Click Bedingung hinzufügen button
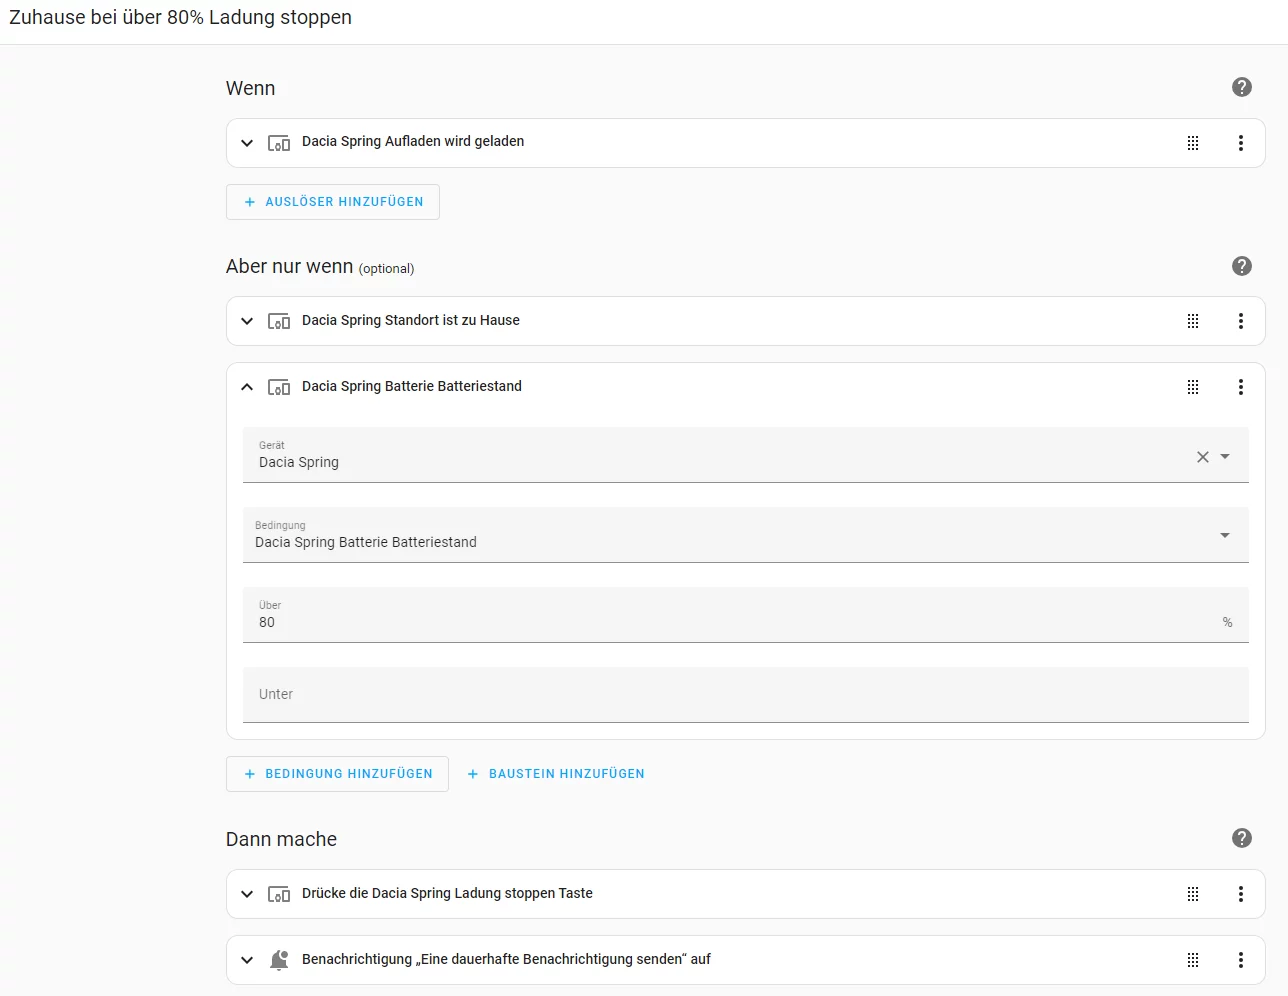Viewport: 1288px width, 996px height. coord(337,774)
